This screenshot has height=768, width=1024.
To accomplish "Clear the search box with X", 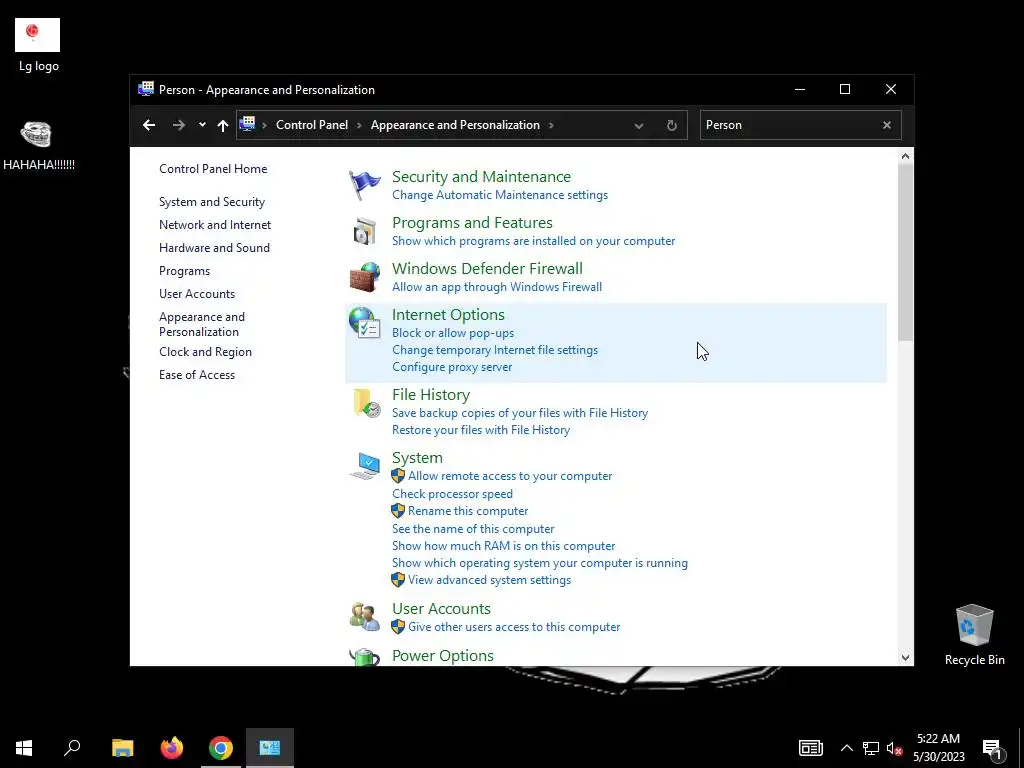I will (886, 125).
